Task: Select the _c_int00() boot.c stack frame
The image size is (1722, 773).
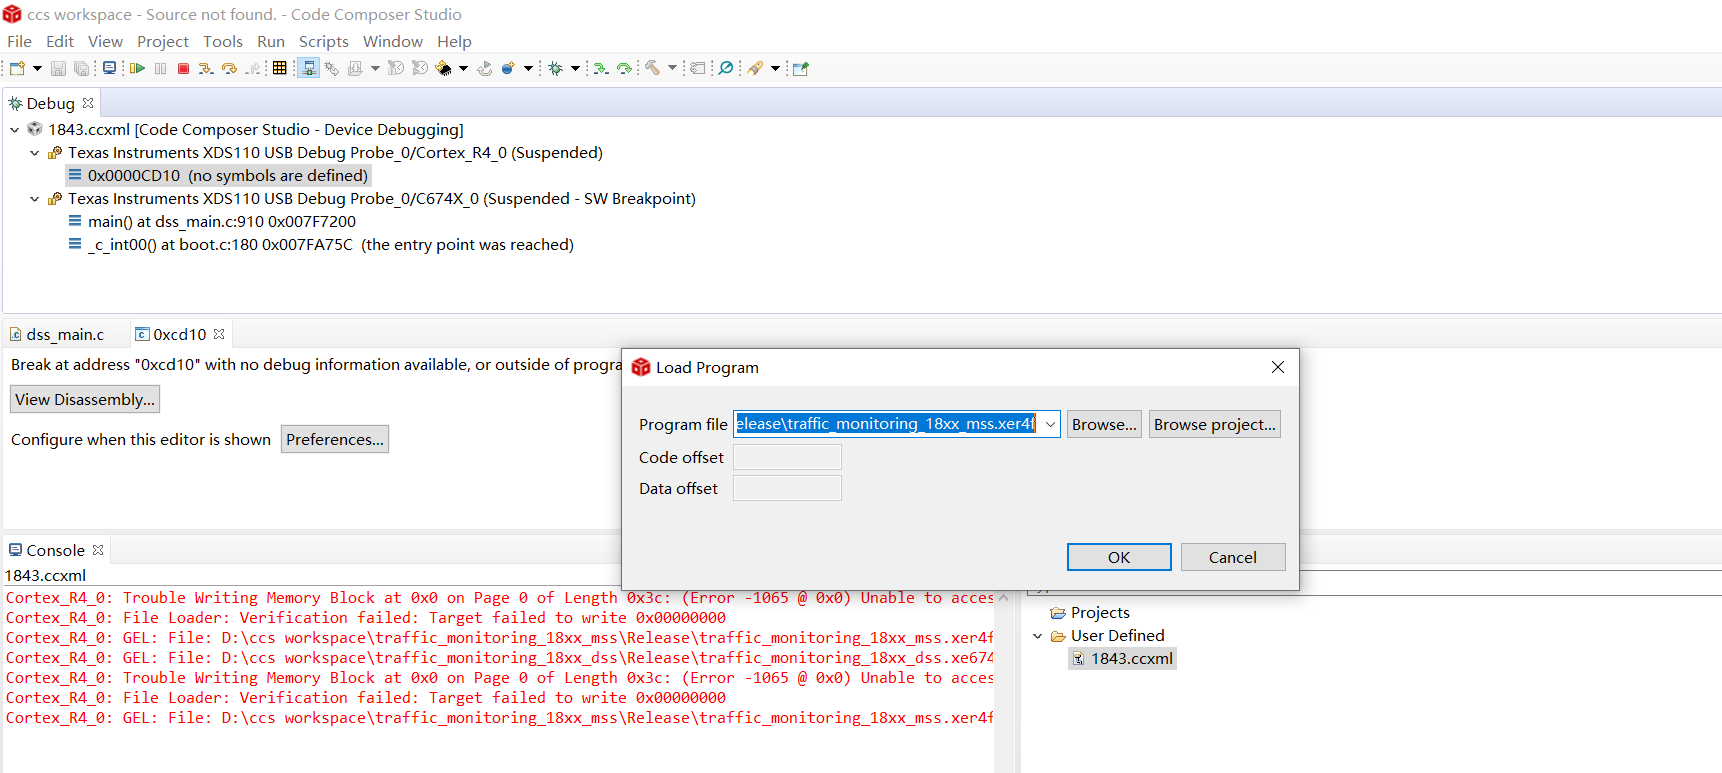Action: click(321, 244)
